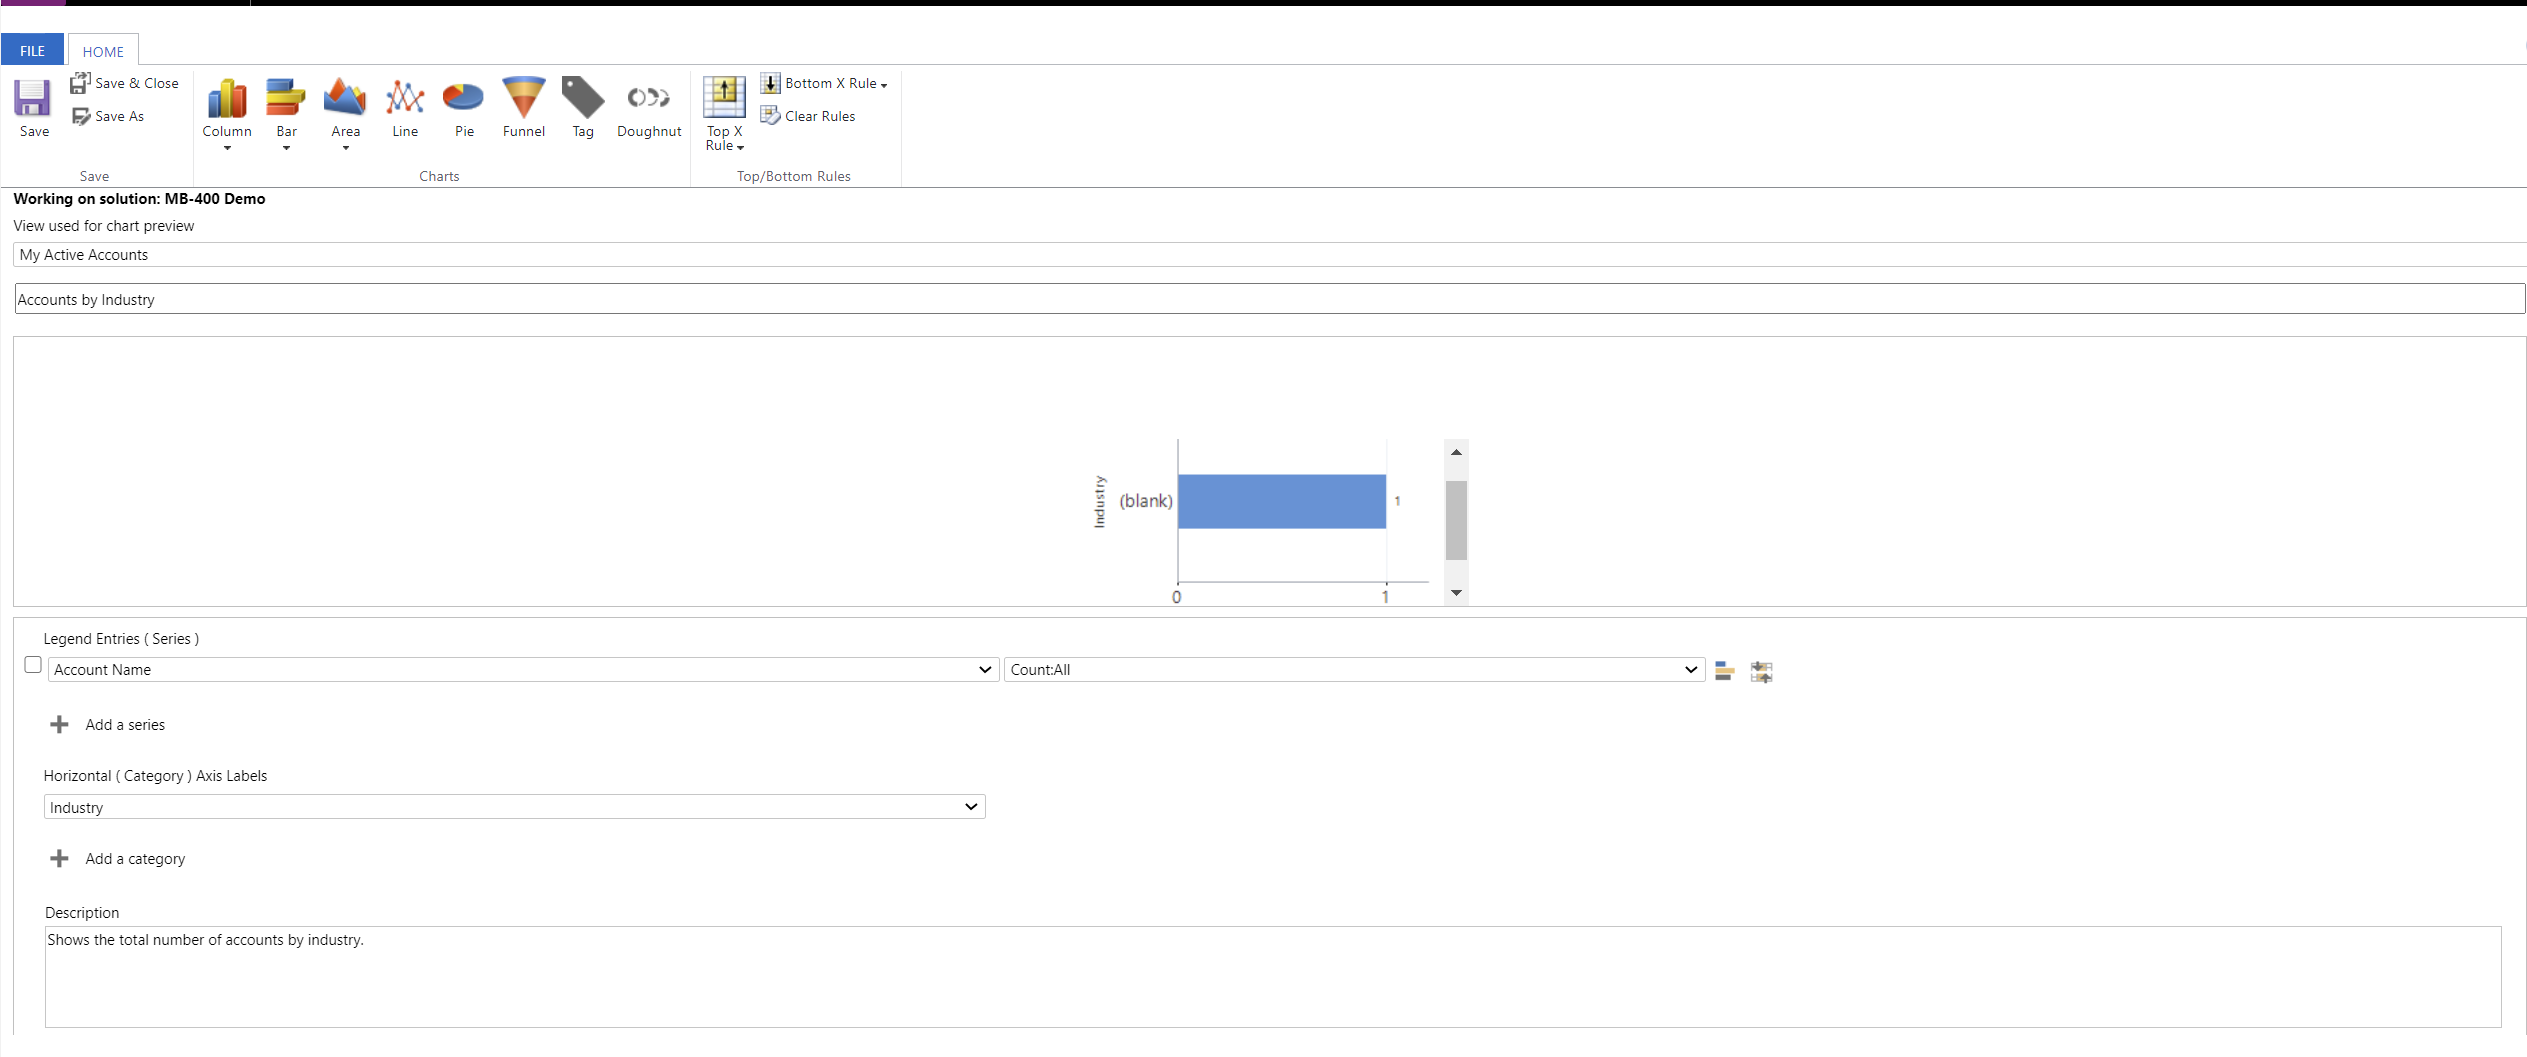Select the Column chart type
Image resolution: width=2527 pixels, height=1057 pixels.
227,107
